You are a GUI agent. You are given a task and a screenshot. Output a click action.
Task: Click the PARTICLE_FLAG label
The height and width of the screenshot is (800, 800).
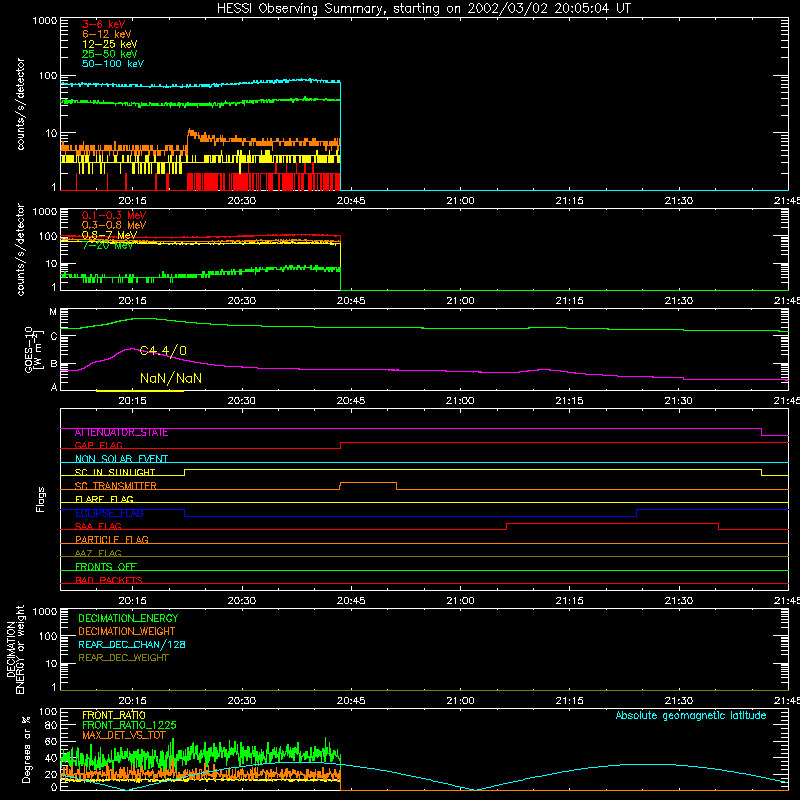tap(112, 540)
